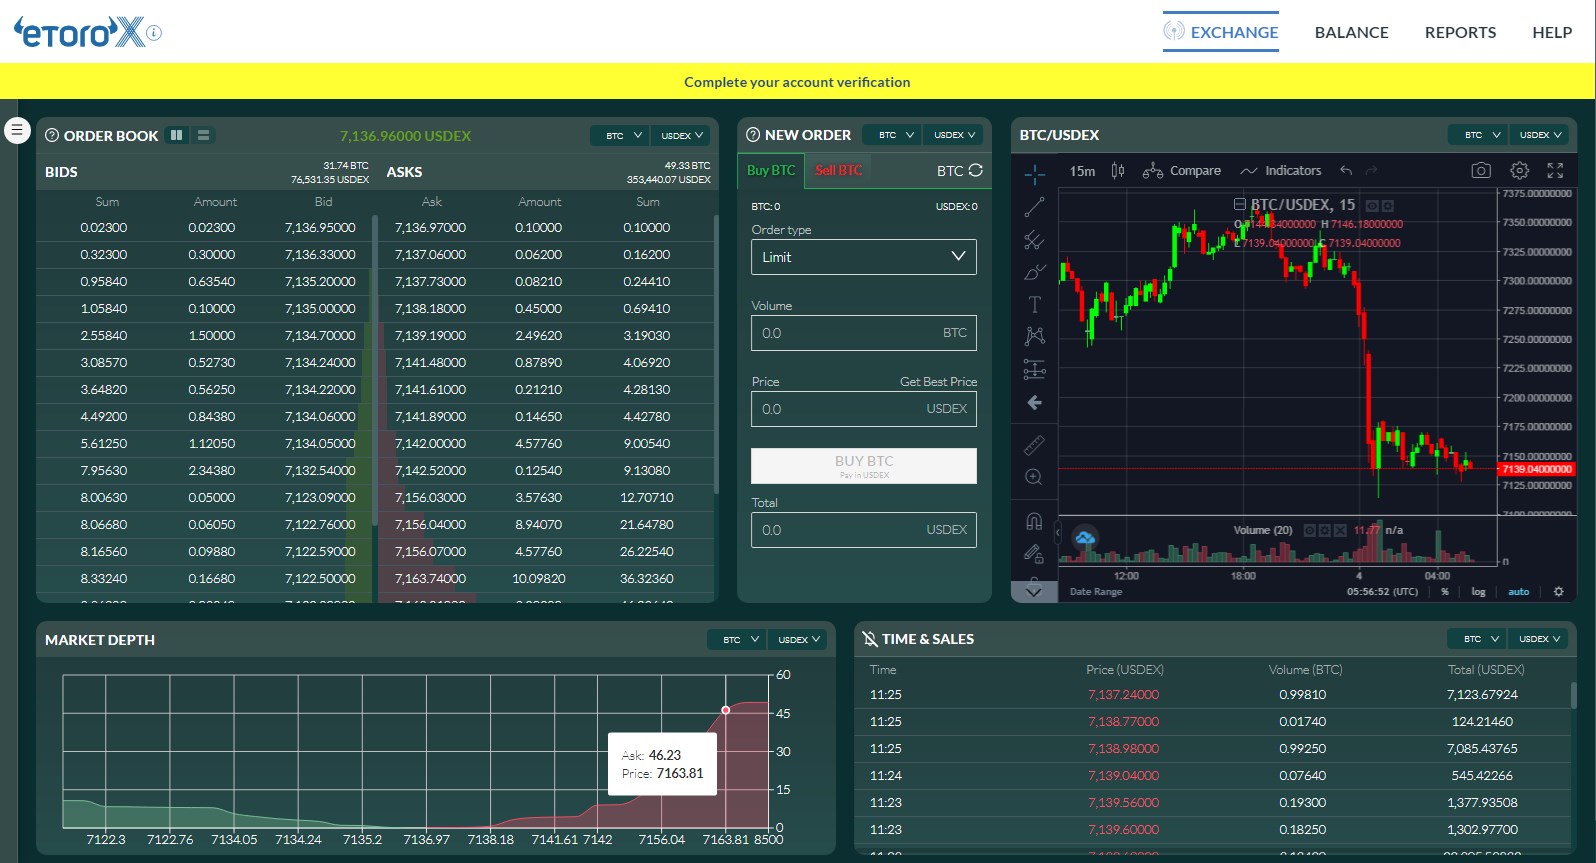The image size is (1596, 863).
Task: Click the Get Best Price link
Action: click(x=938, y=382)
